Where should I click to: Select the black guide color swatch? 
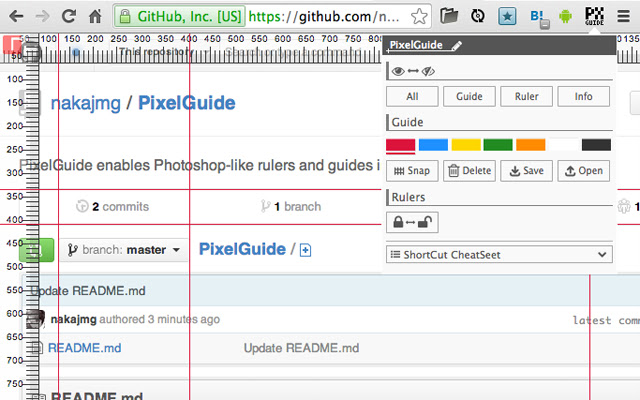coord(596,145)
